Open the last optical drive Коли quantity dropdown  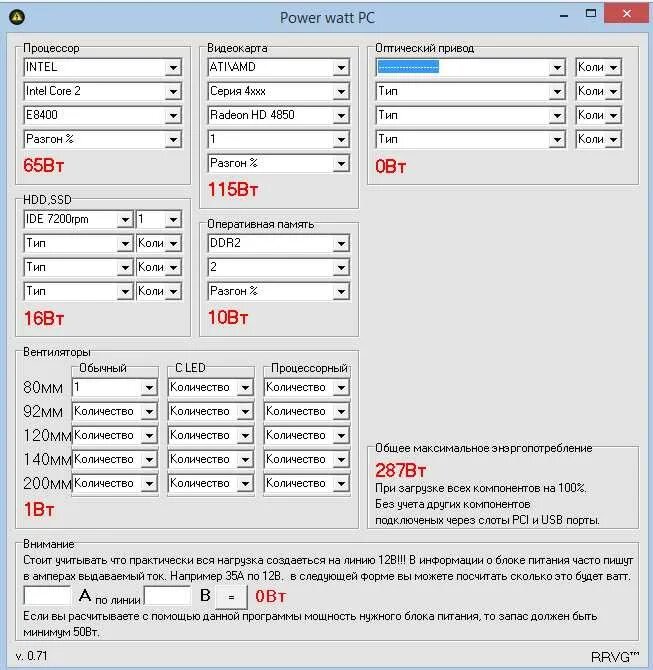tap(598, 139)
